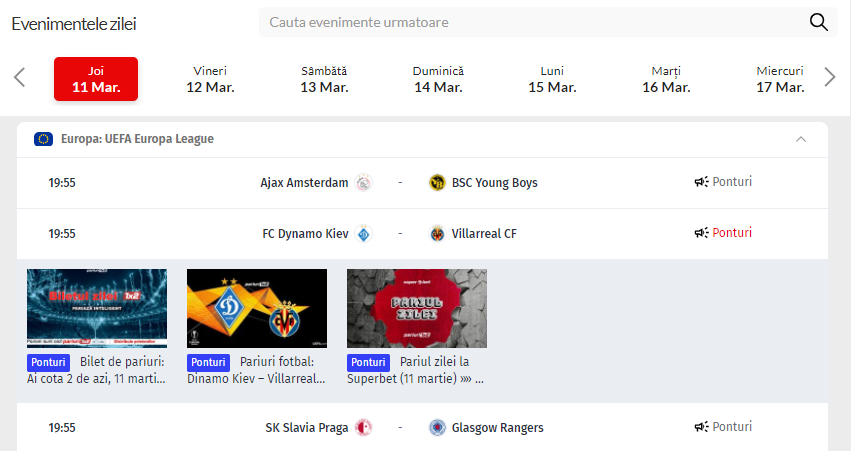Click the SK Slavia Praga logo
The width and height of the screenshot is (851, 459).
(364, 428)
